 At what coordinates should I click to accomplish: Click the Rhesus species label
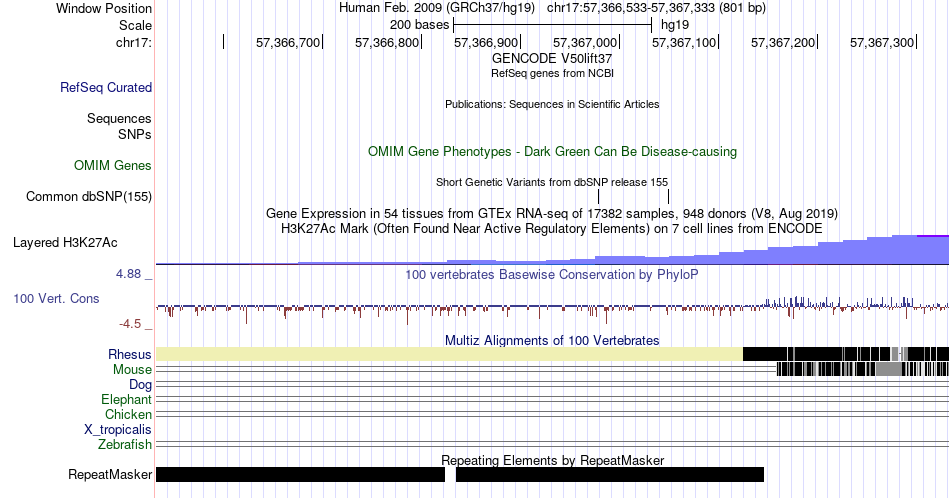coord(130,354)
